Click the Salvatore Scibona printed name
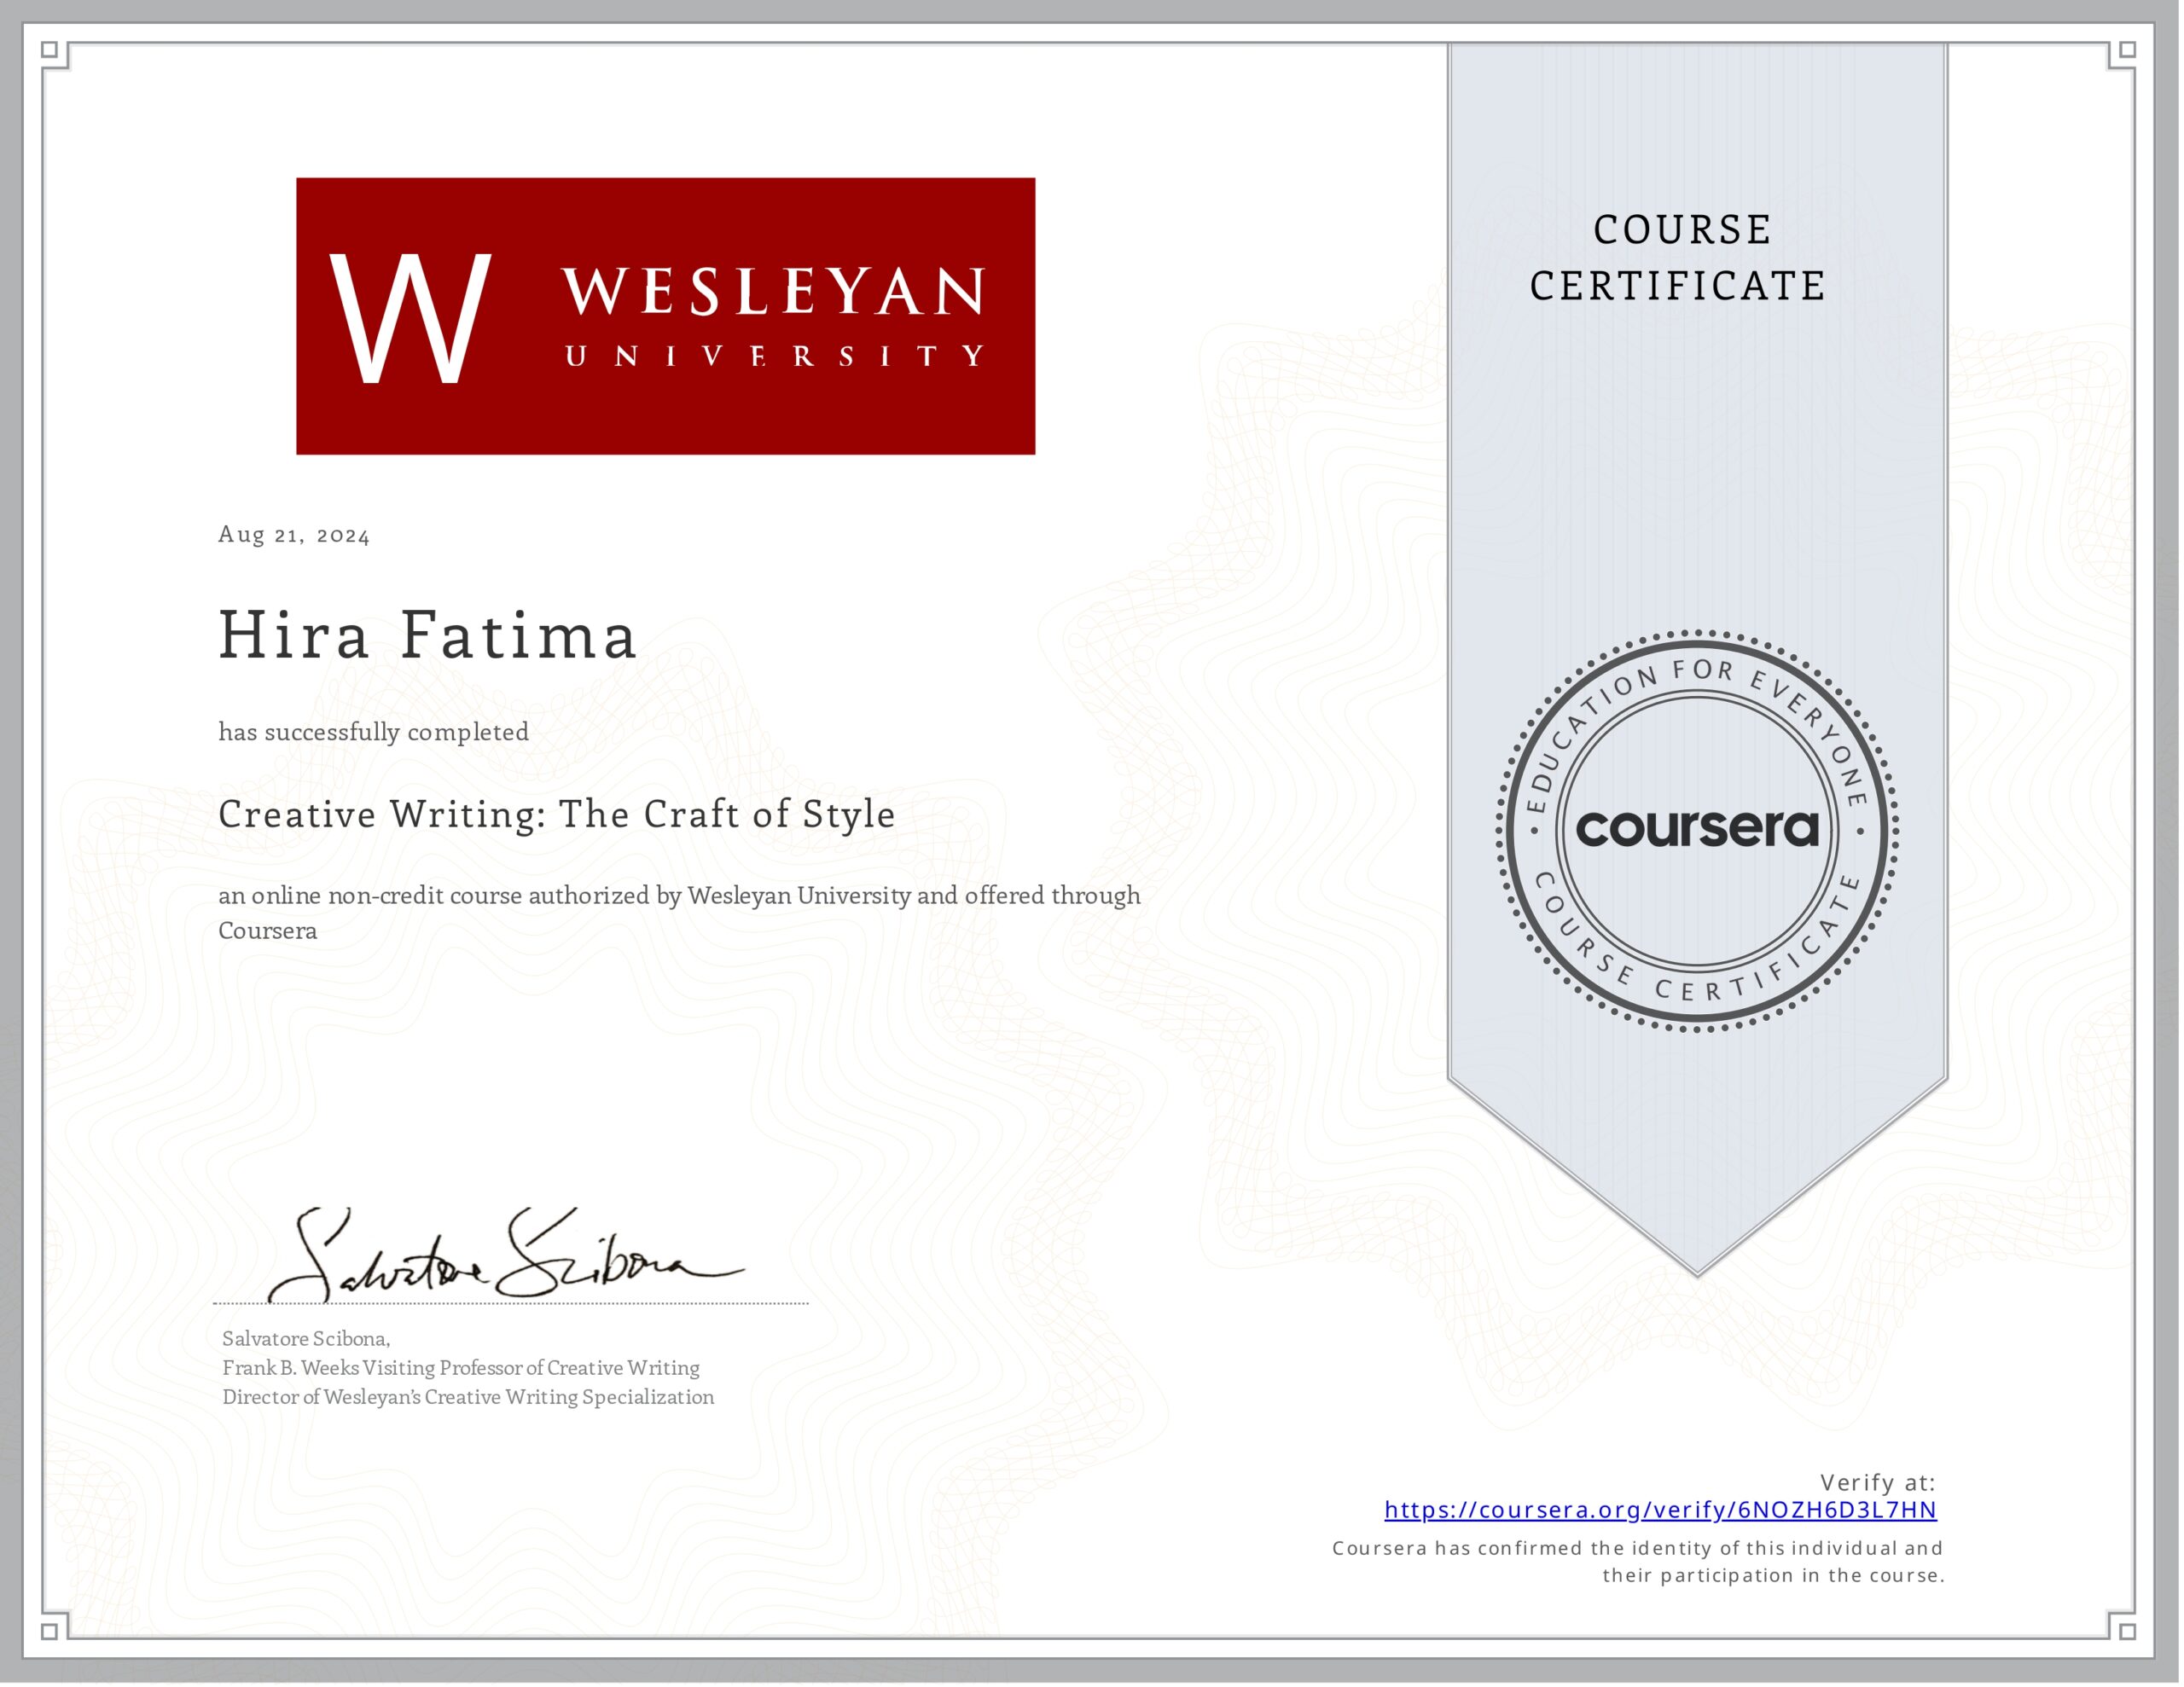Image resolution: width=2184 pixels, height=1687 pixels. pyautogui.click(x=306, y=1339)
